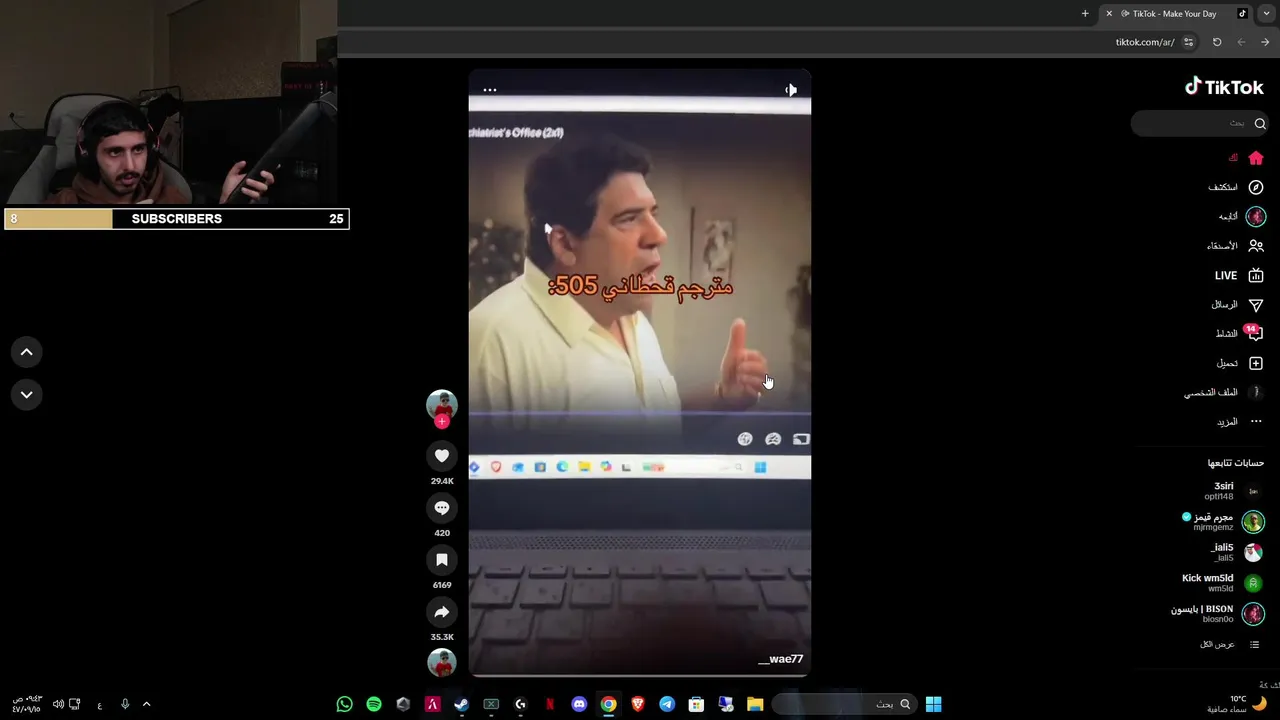Open the For You home icon
This screenshot has width=1280, height=720.
(1256, 158)
